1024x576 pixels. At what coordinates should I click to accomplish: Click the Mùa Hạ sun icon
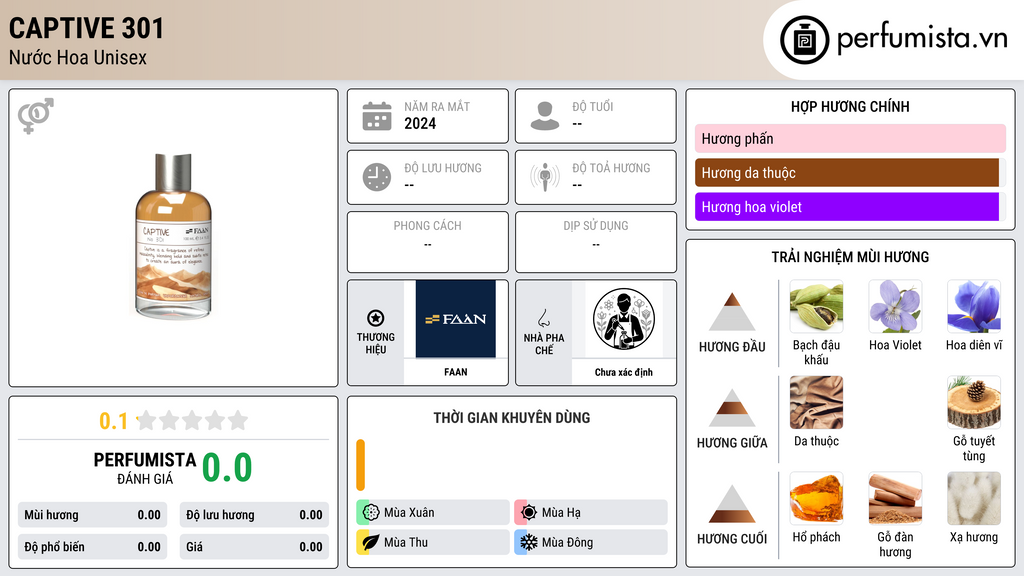point(529,513)
